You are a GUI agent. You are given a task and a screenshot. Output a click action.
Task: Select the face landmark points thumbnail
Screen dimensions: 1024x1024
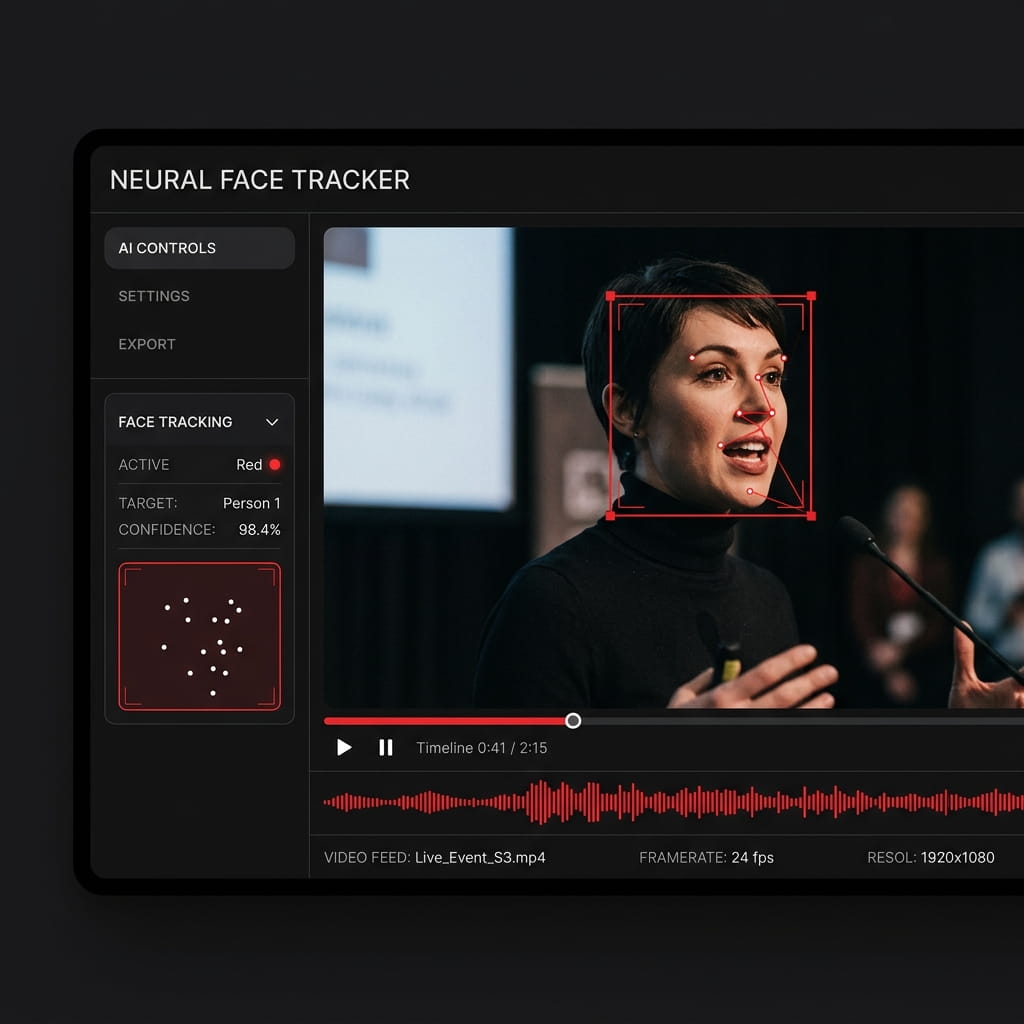[200, 636]
